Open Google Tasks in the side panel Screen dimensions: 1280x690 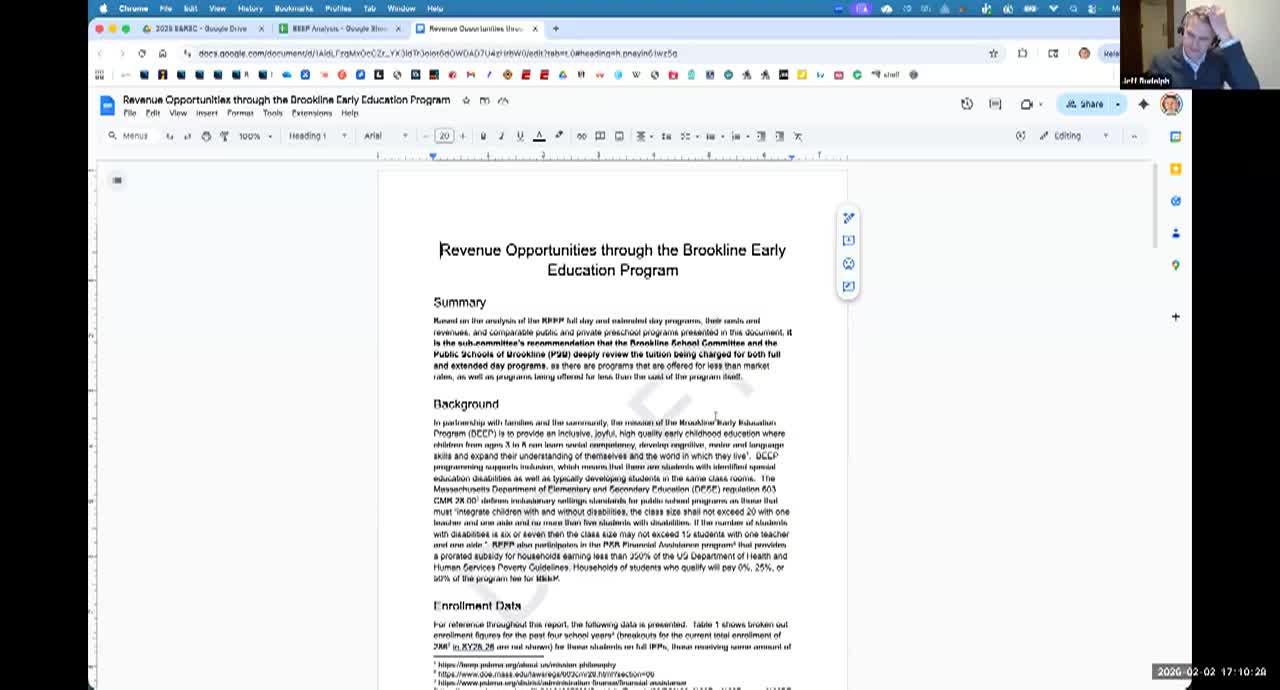tap(1176, 201)
